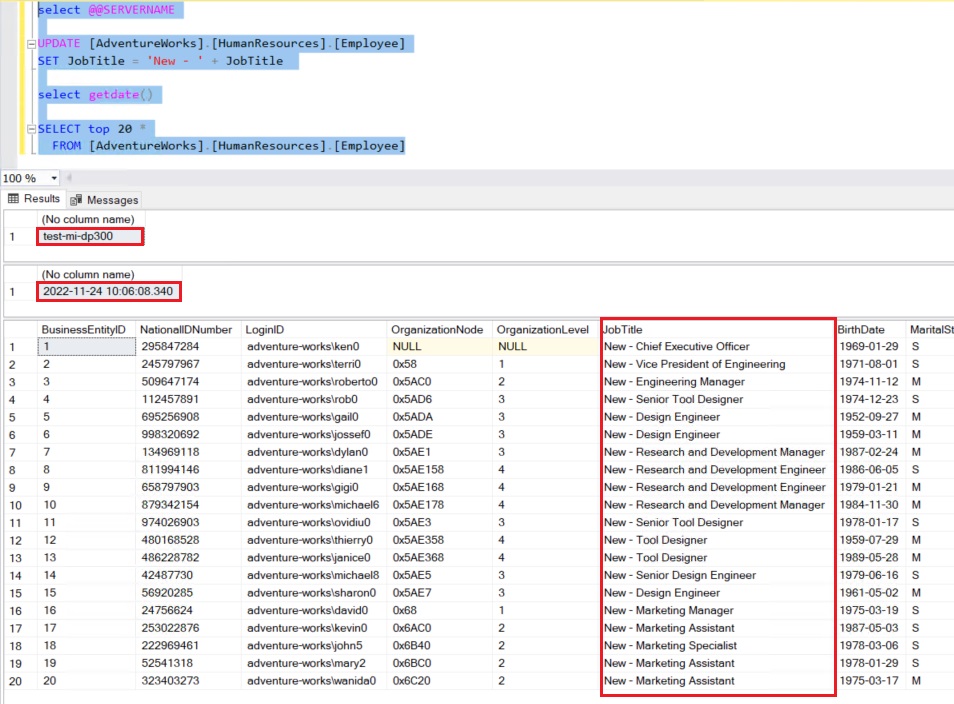The image size is (954, 704).
Task: Select the 1975-03-17 BirthDate cell
Action: click(869, 681)
